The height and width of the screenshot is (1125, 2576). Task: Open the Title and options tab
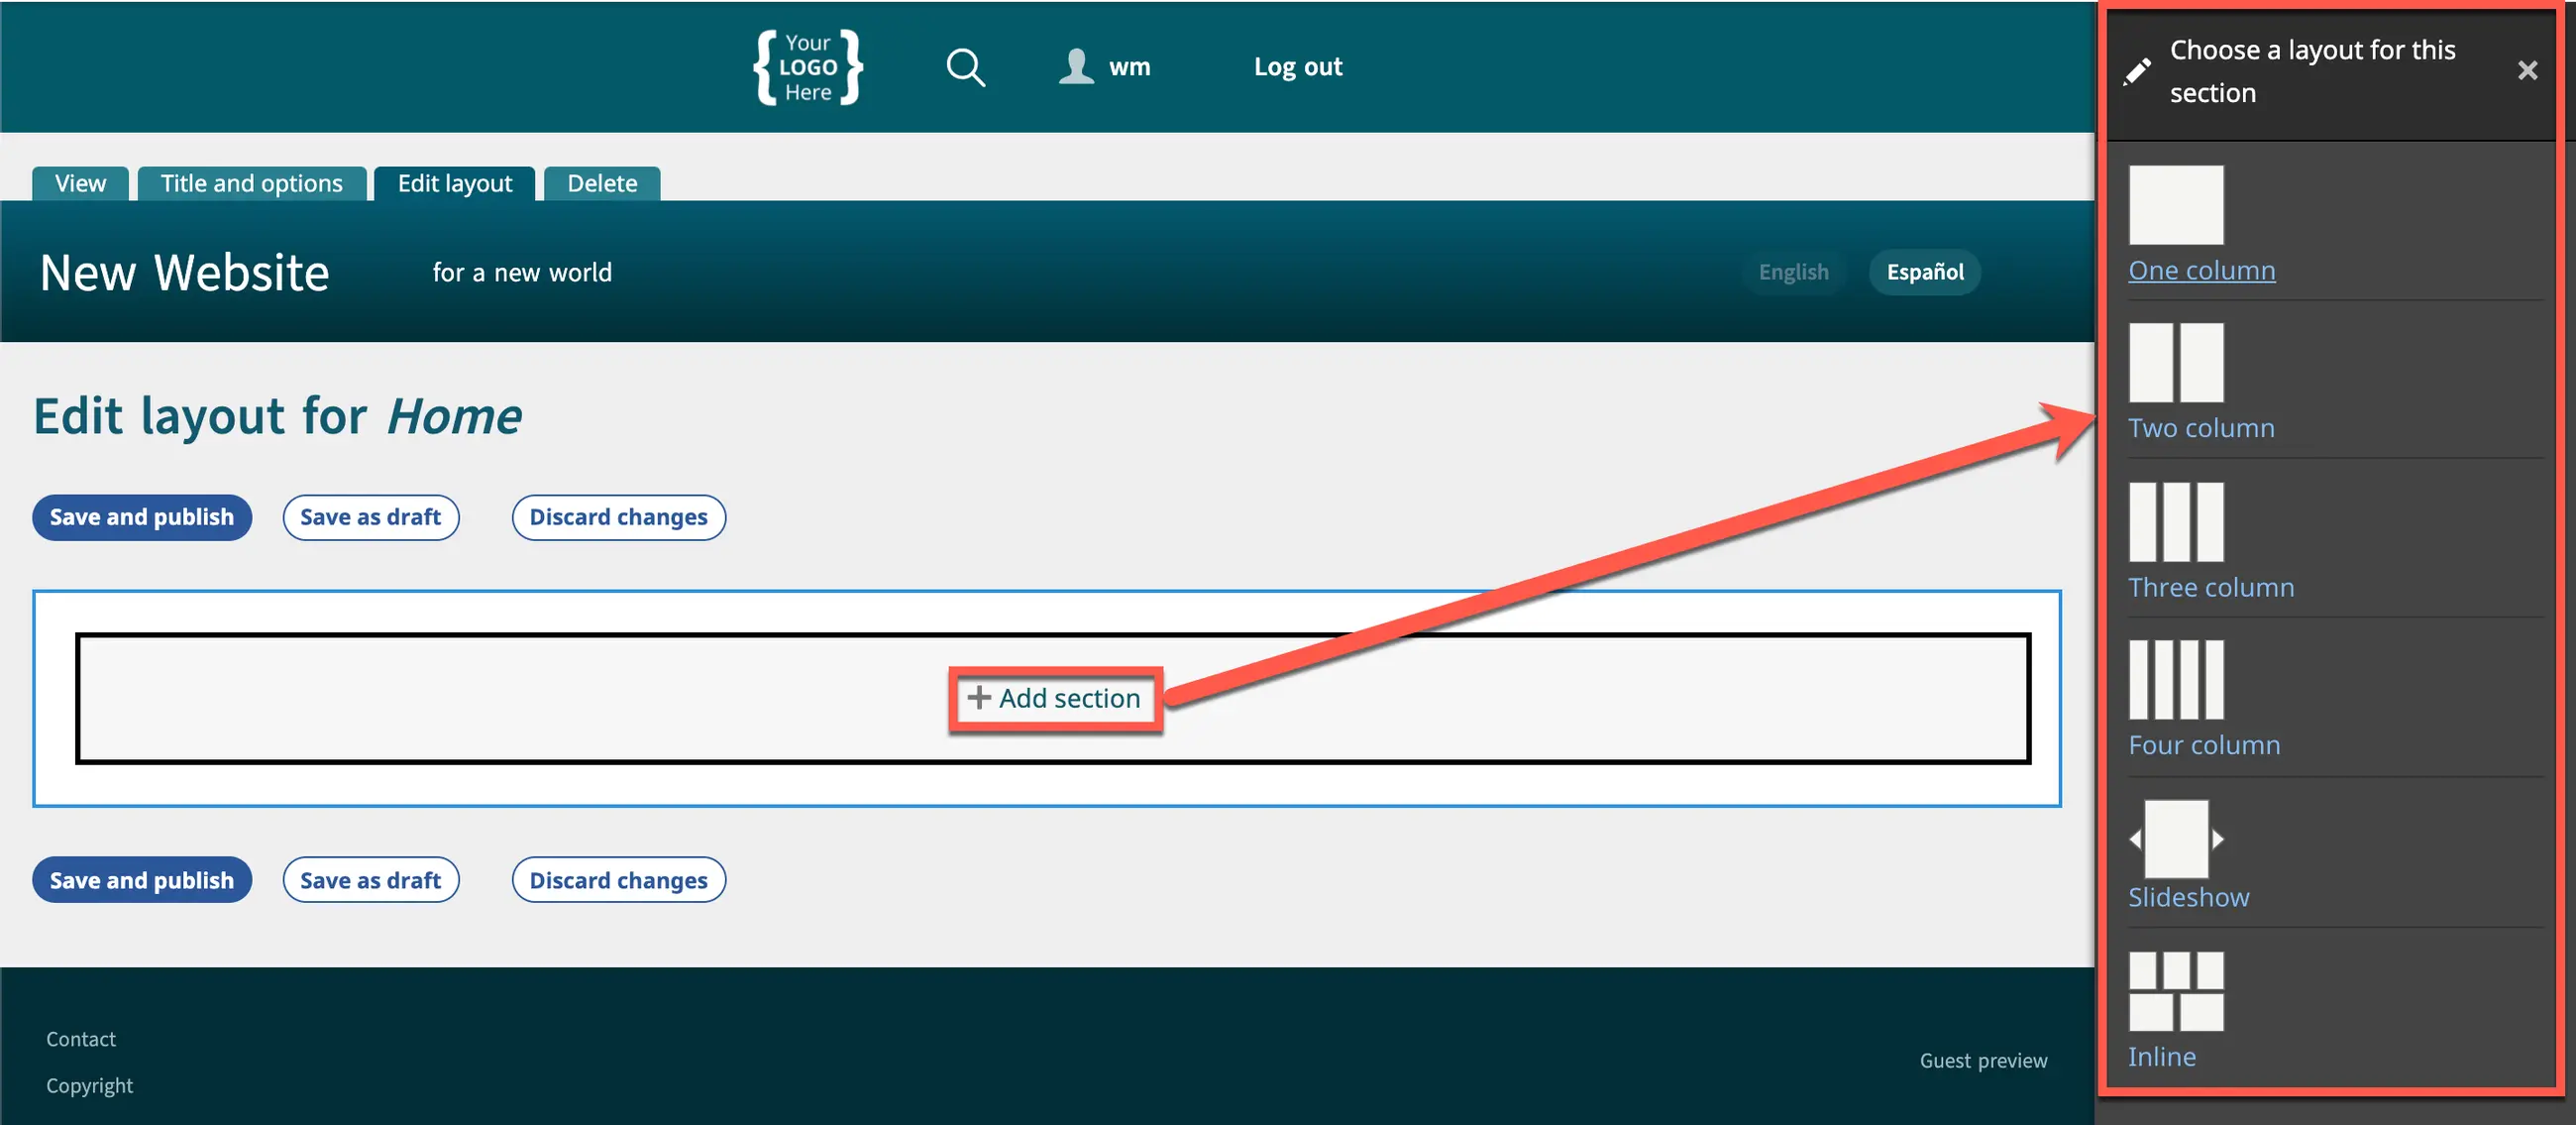pos(251,184)
